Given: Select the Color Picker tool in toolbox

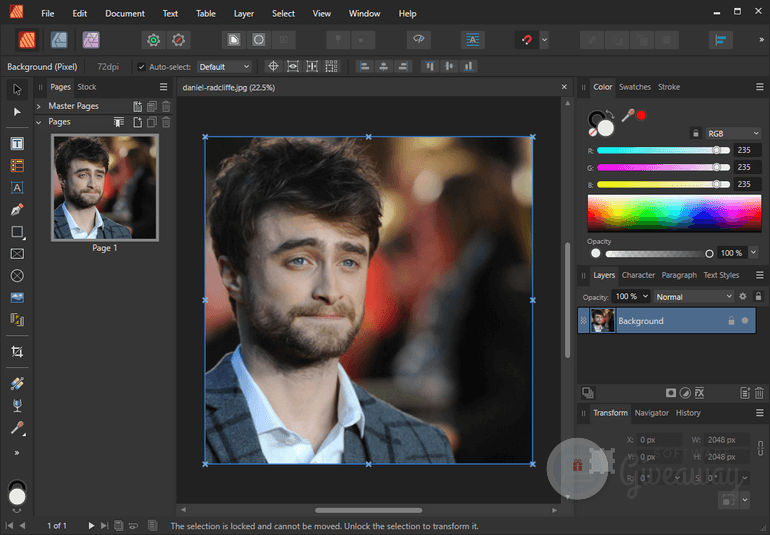Looking at the screenshot, I should 17,428.
